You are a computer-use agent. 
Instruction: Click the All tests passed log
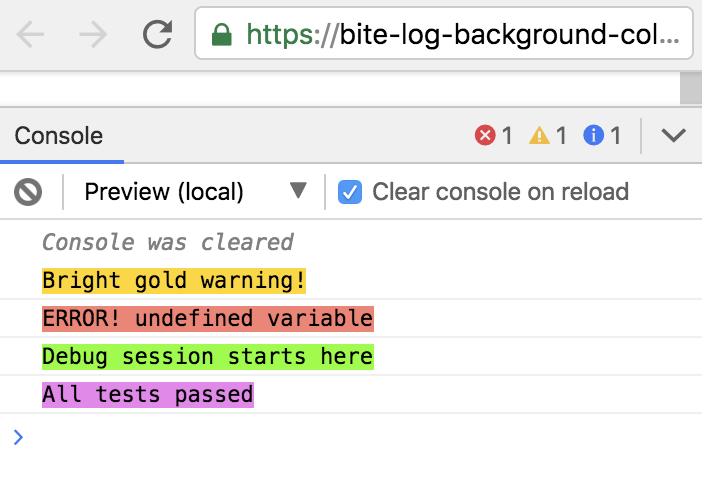pos(147,395)
